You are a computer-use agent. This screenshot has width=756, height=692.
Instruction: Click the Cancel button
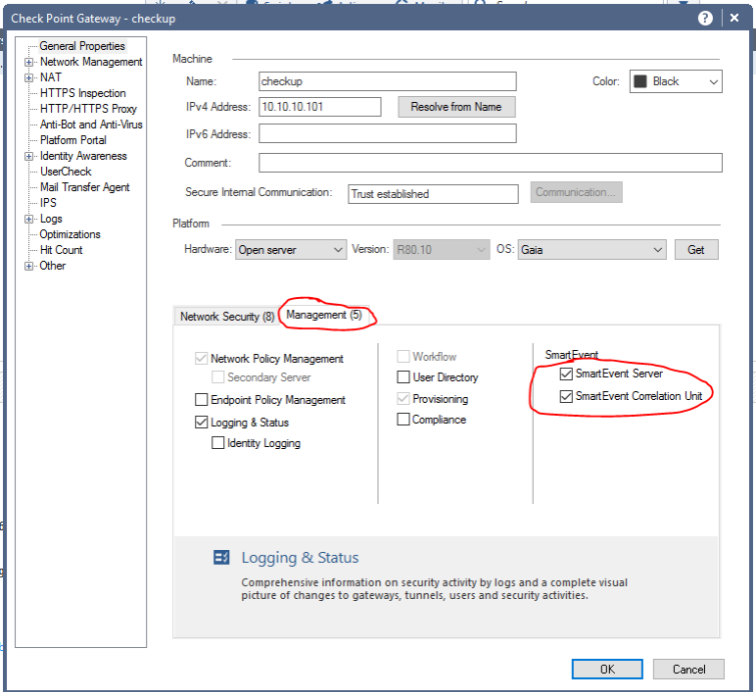[688, 669]
